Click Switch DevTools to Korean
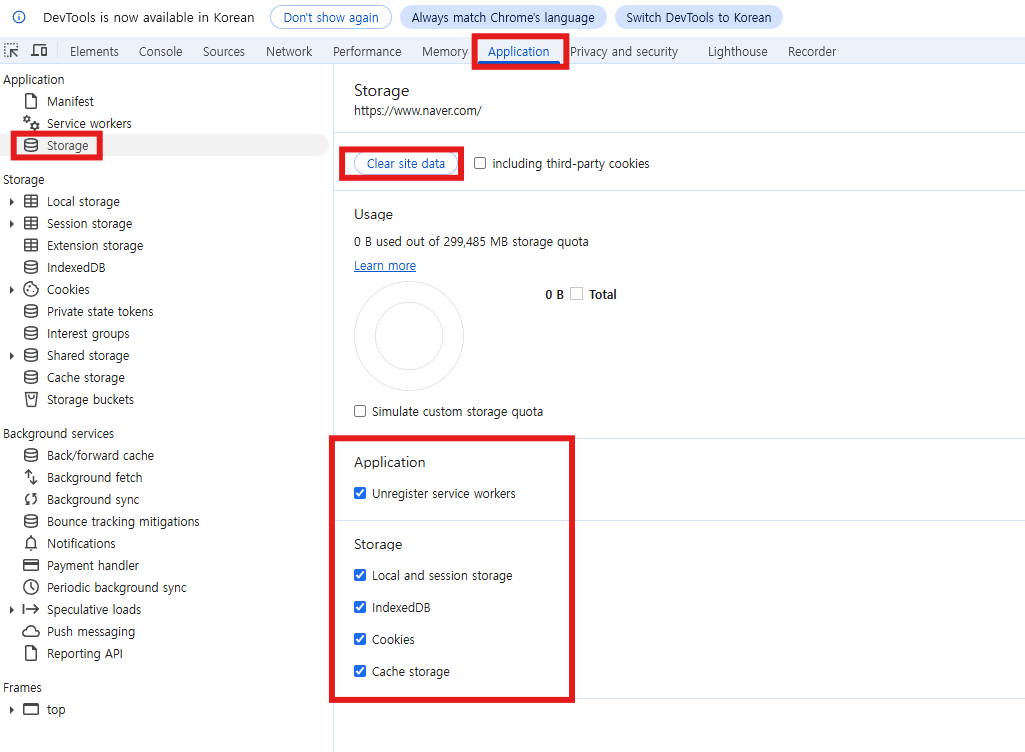The width and height of the screenshot is (1025, 752). [x=698, y=18]
